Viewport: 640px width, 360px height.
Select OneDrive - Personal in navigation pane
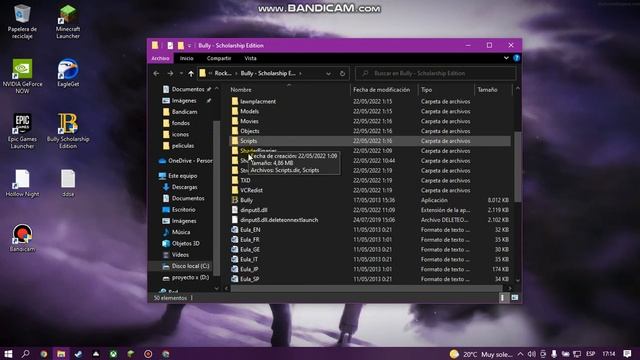coord(186,161)
